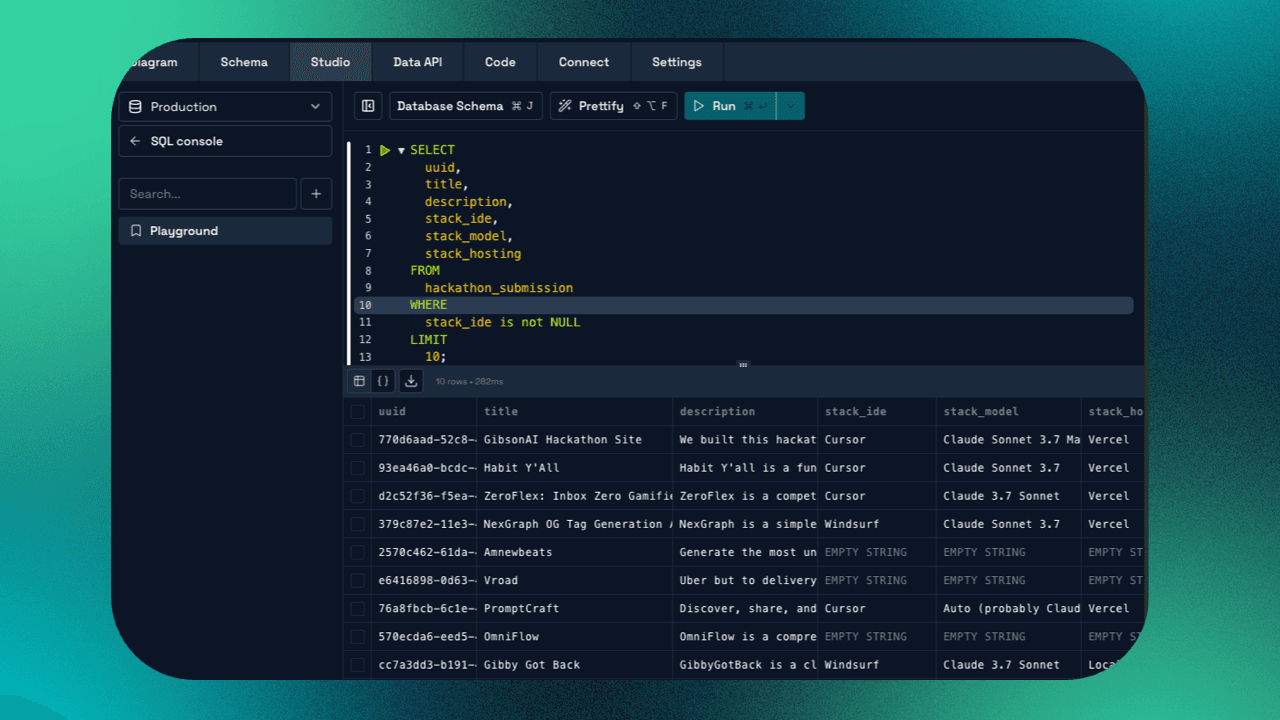Viewport: 1280px width, 720px height.
Task: Go to the Code tab
Action: (500, 62)
